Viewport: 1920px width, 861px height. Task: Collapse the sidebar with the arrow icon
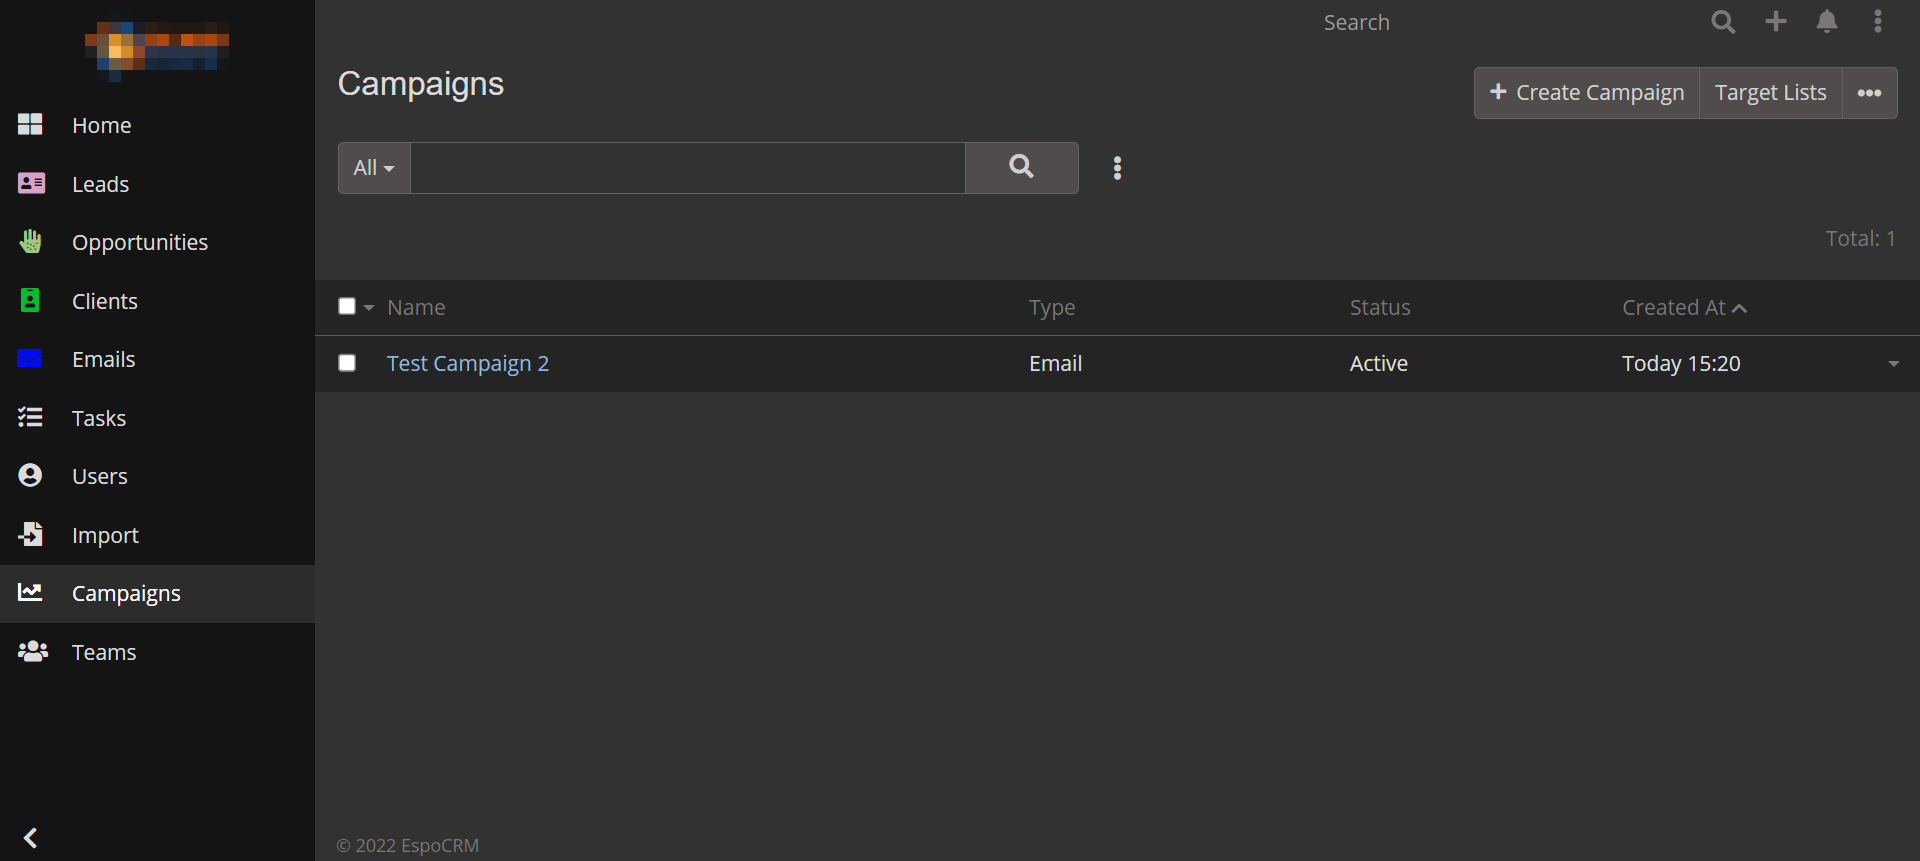click(31, 837)
